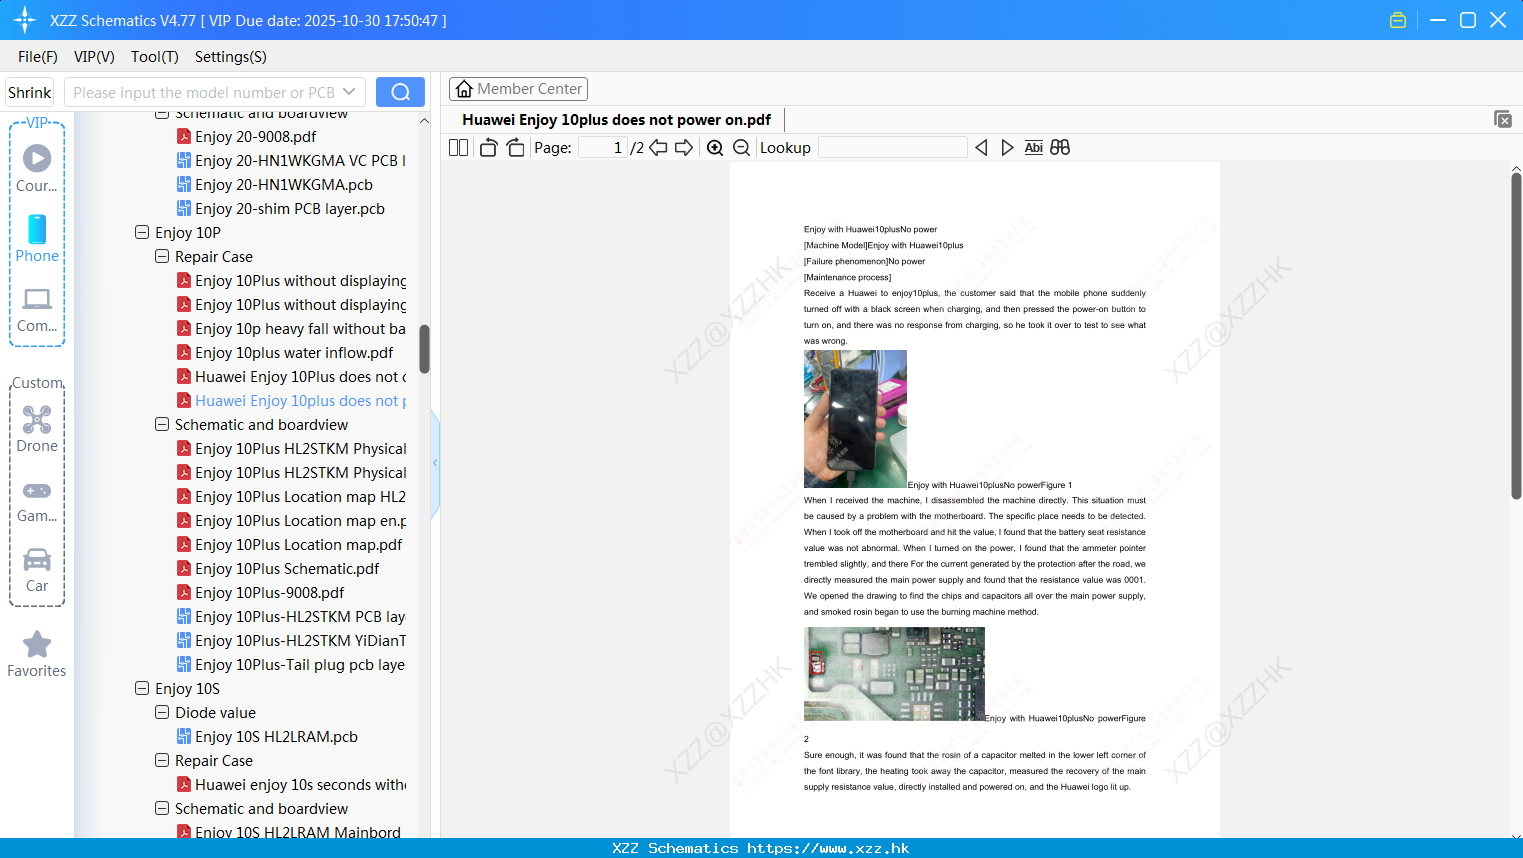Screen dimensions: 1523x858
Task: Collapse the Enjoy 10P tree node
Action: coord(141,232)
